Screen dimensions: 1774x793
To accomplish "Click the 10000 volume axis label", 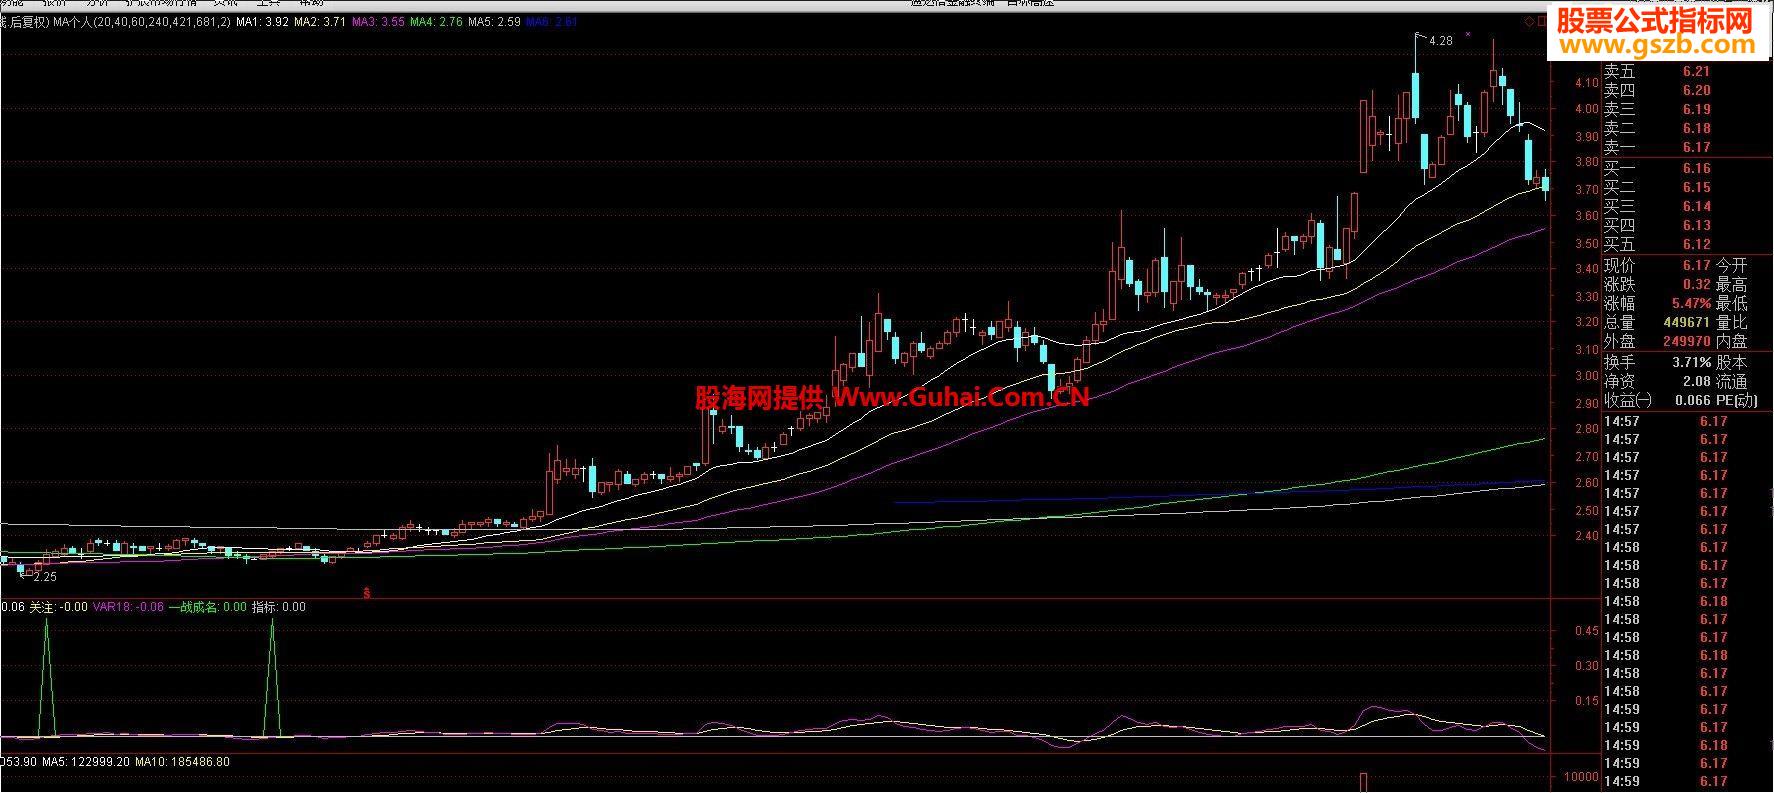I will [1580, 777].
